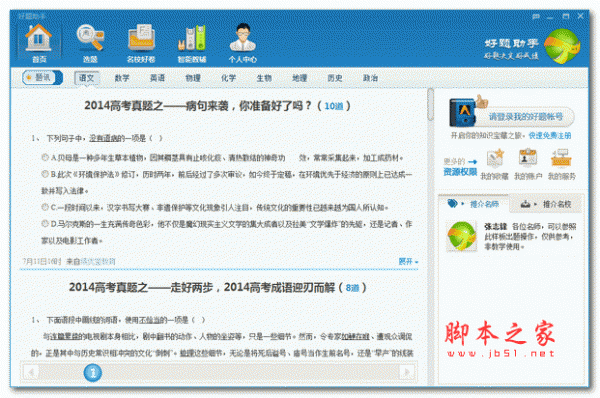Open the 我的账户 ID card icon
The width and height of the screenshot is (600, 398).
528,158
